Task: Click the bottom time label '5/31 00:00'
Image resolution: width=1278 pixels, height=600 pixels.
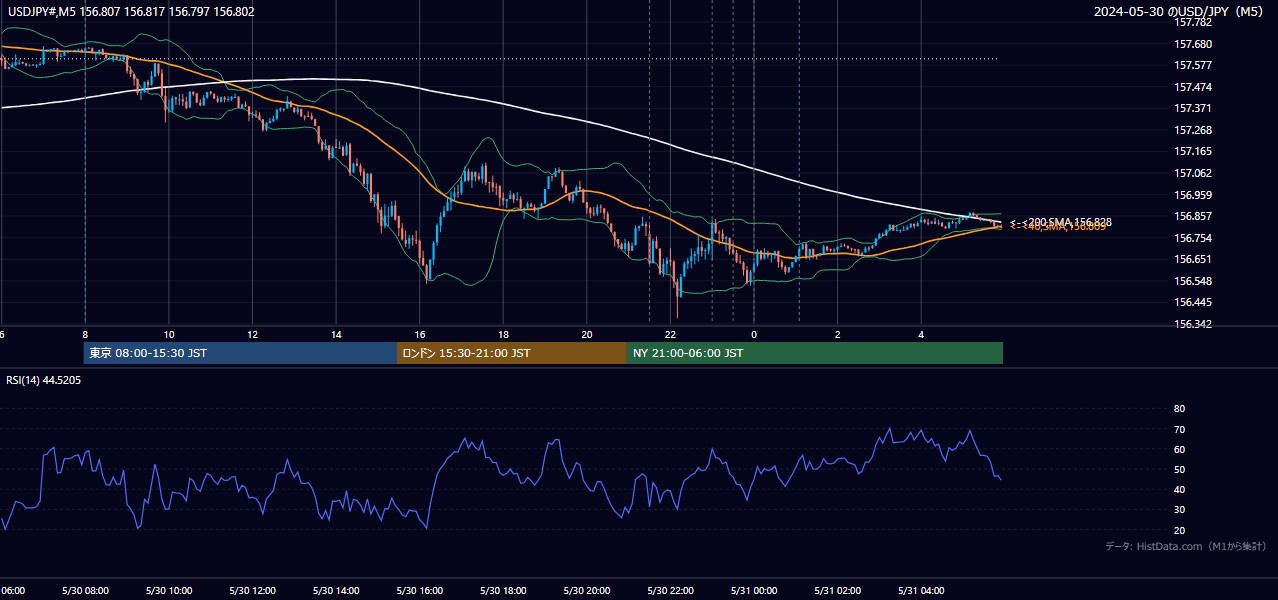Action: point(754,590)
